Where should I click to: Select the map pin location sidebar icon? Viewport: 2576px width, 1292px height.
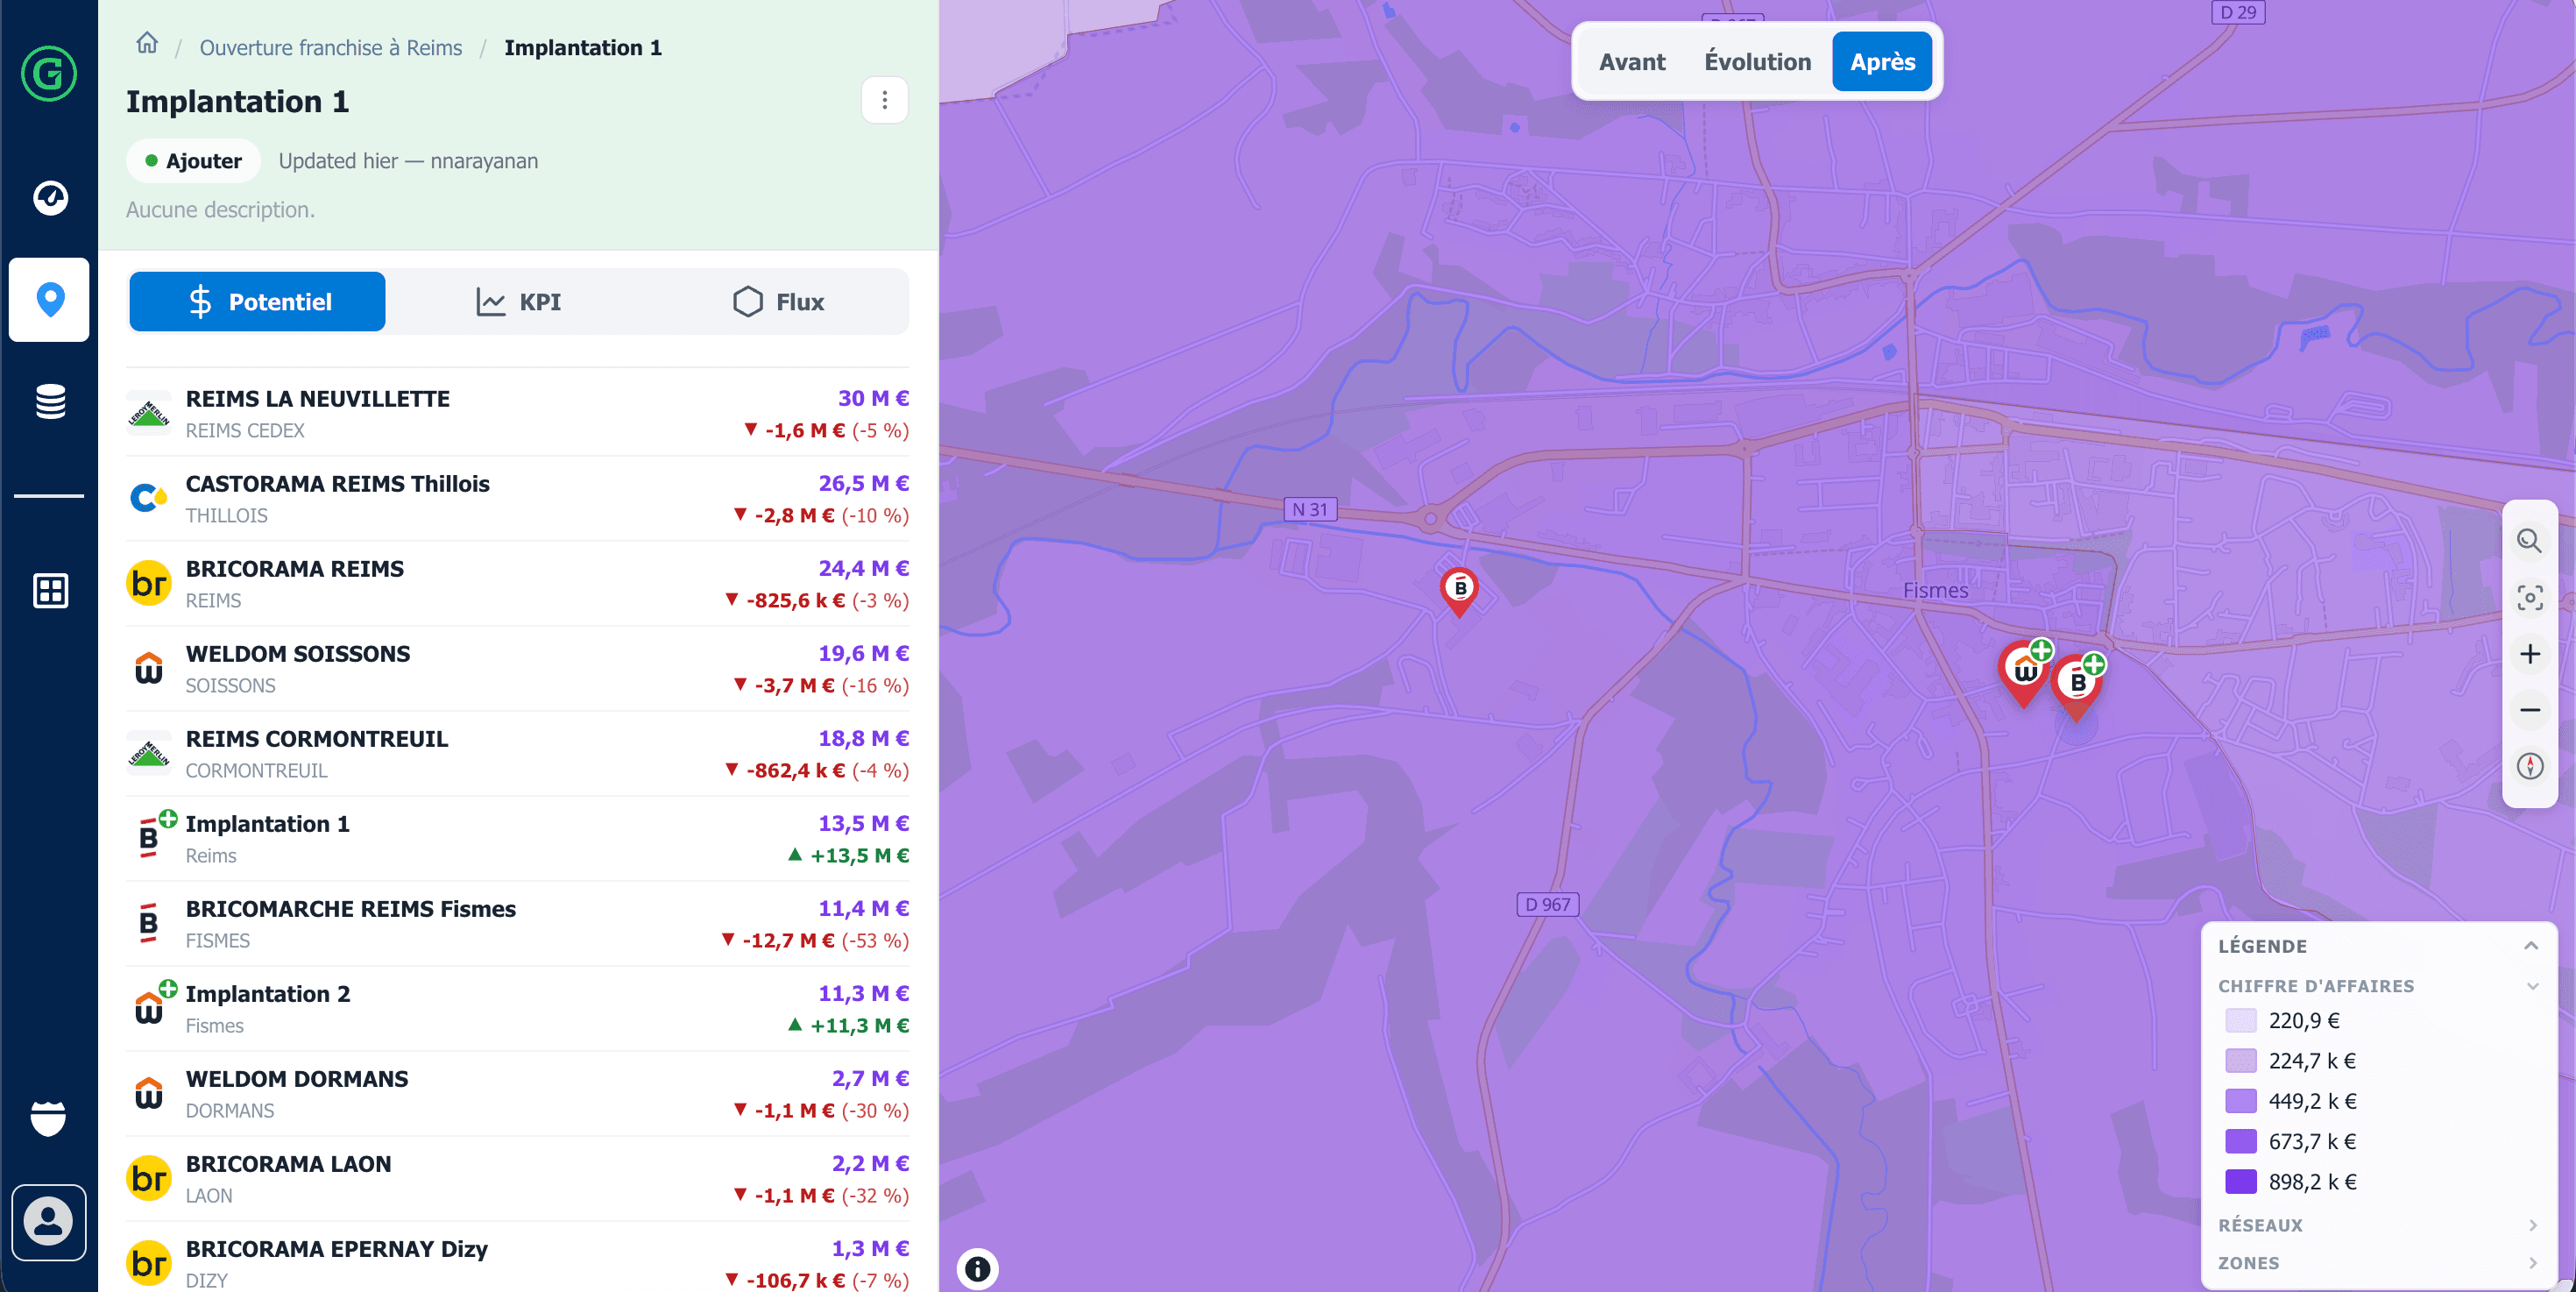click(50, 299)
